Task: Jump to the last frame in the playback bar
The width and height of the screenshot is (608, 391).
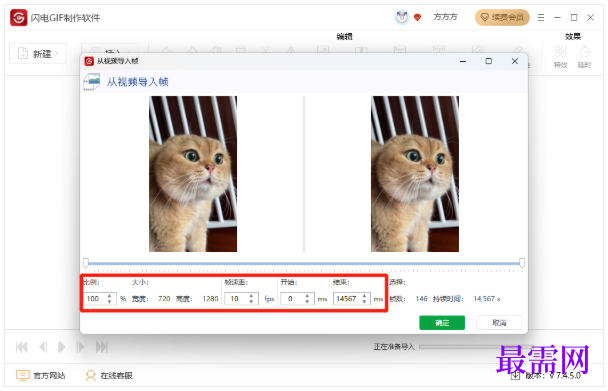Action: (102, 347)
